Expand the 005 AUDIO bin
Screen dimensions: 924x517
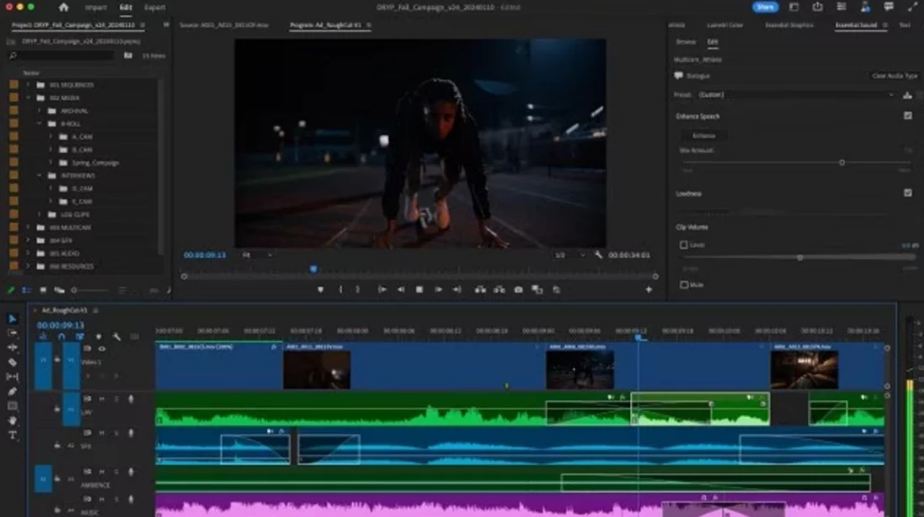point(28,253)
